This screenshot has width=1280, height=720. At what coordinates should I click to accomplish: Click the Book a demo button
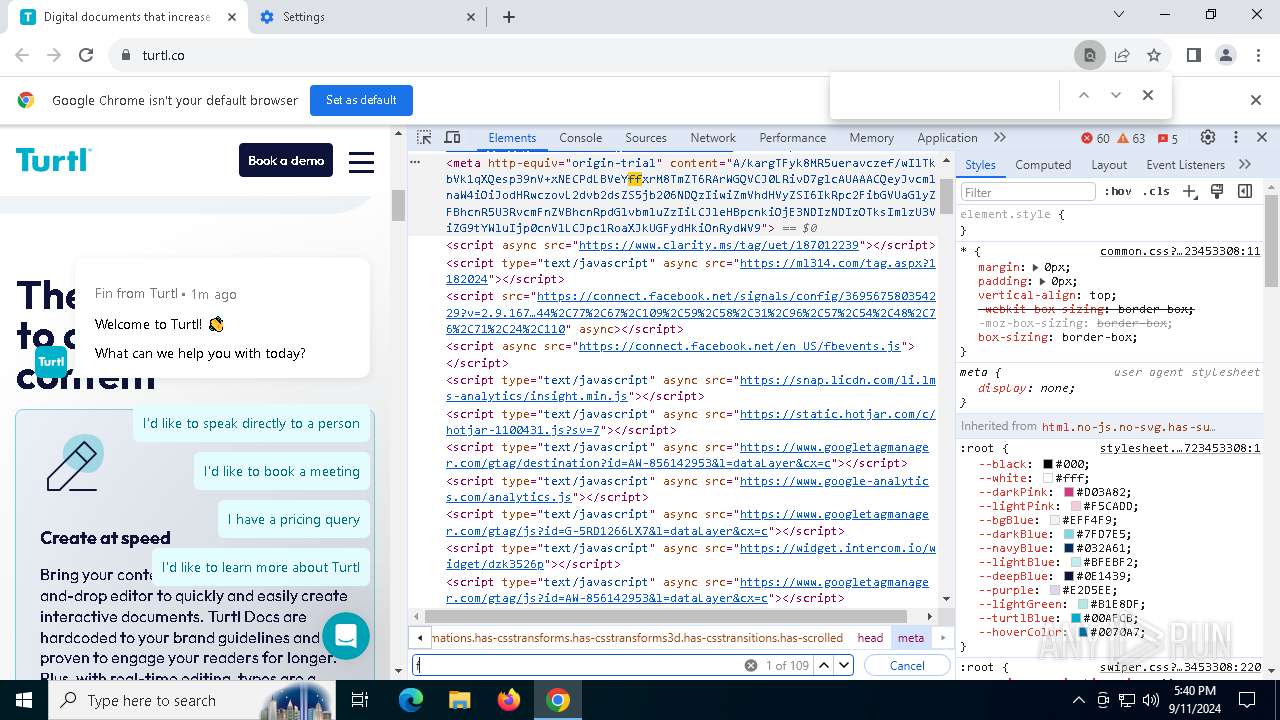[286, 160]
